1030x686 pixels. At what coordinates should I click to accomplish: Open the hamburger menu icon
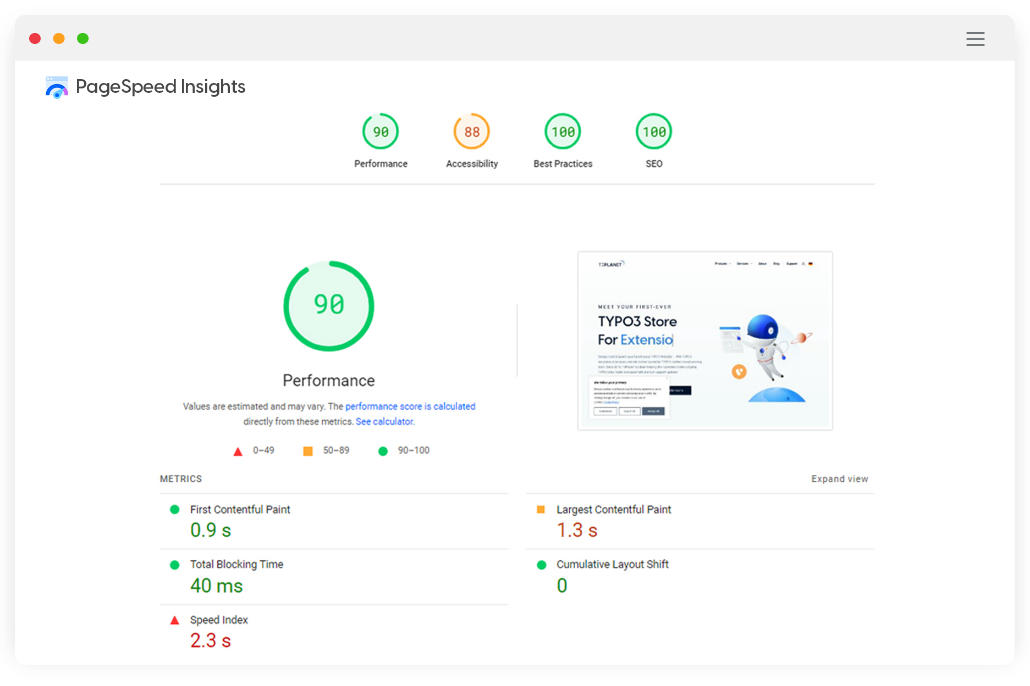pyautogui.click(x=975, y=39)
